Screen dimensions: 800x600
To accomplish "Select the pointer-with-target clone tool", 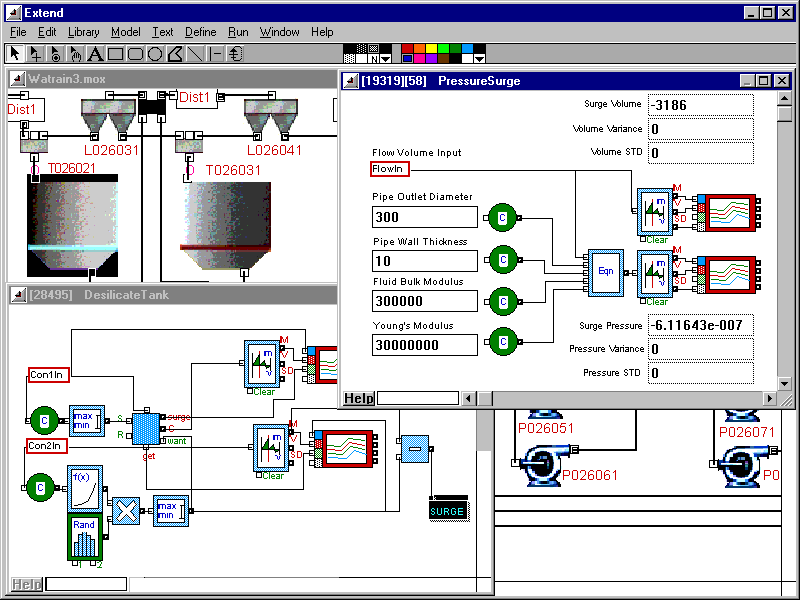I will pyautogui.click(x=55, y=54).
